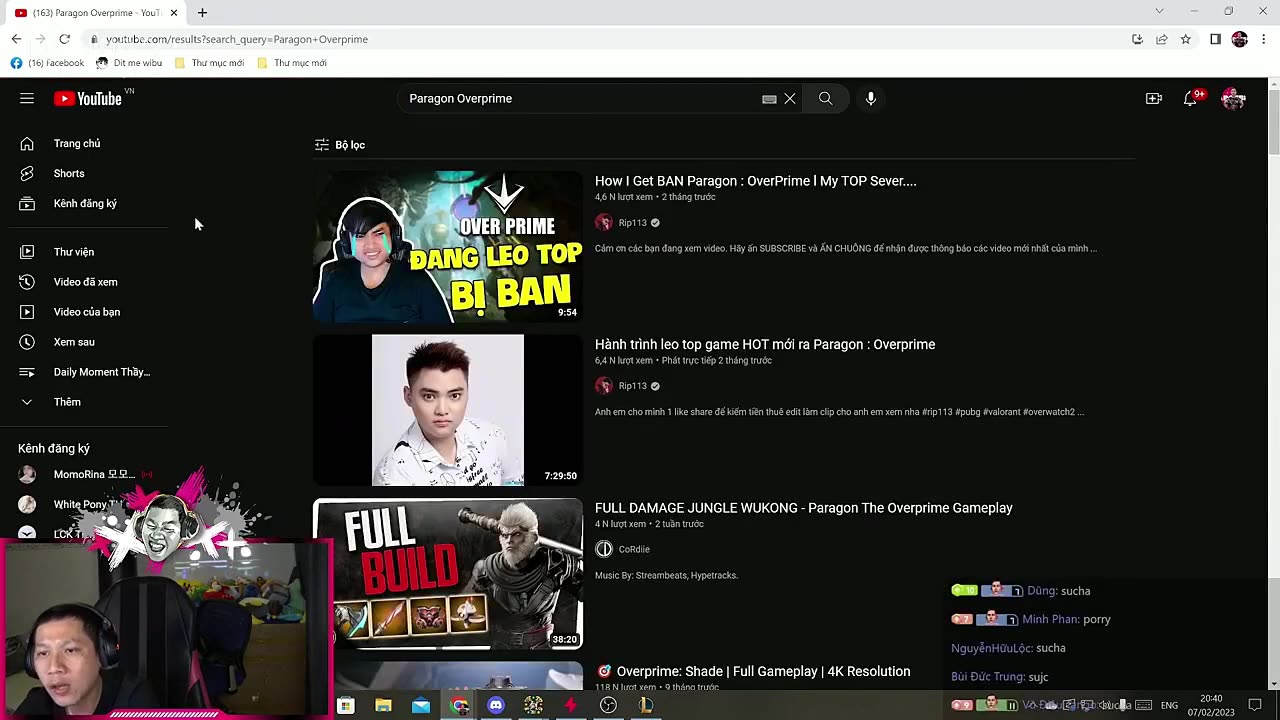This screenshot has width=1280, height=720.
Task: Open the YouTube hamburger guide menu
Action: tap(27, 98)
